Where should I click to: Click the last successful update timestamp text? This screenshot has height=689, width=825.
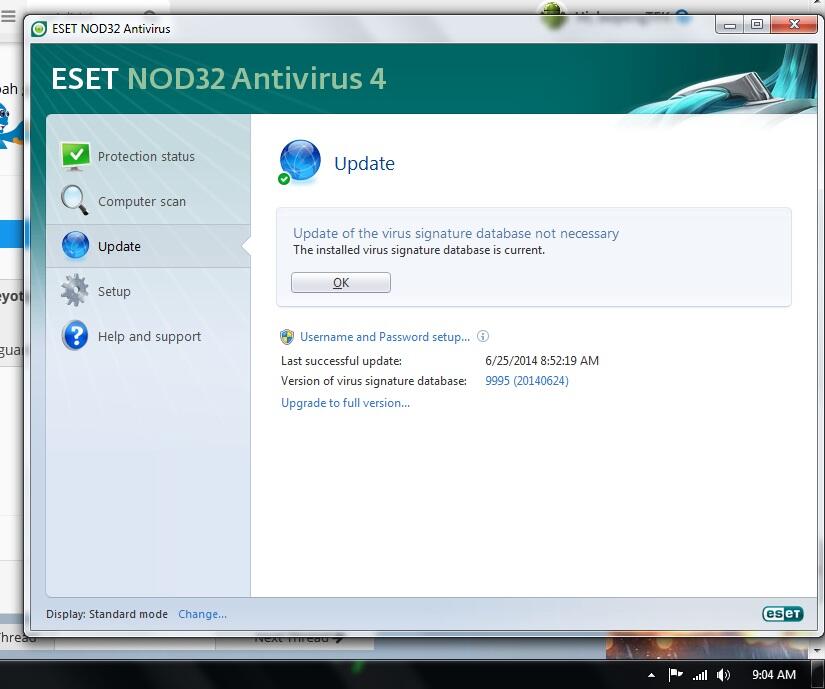coord(542,361)
